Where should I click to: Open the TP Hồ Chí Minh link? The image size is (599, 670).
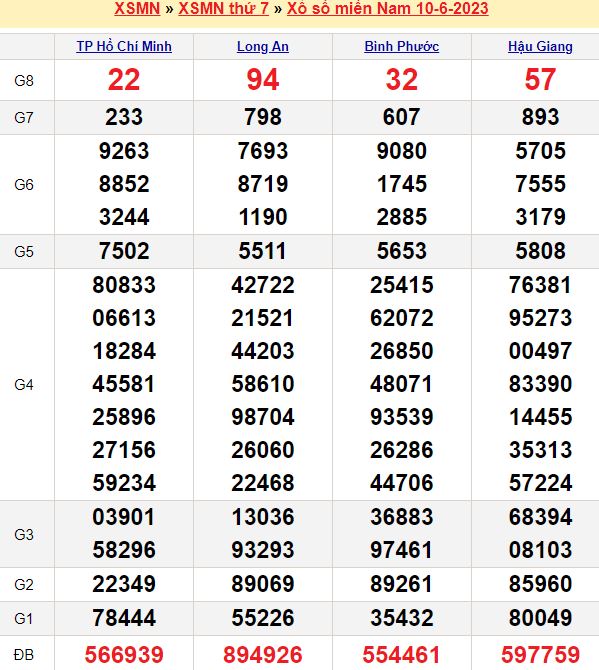124,46
